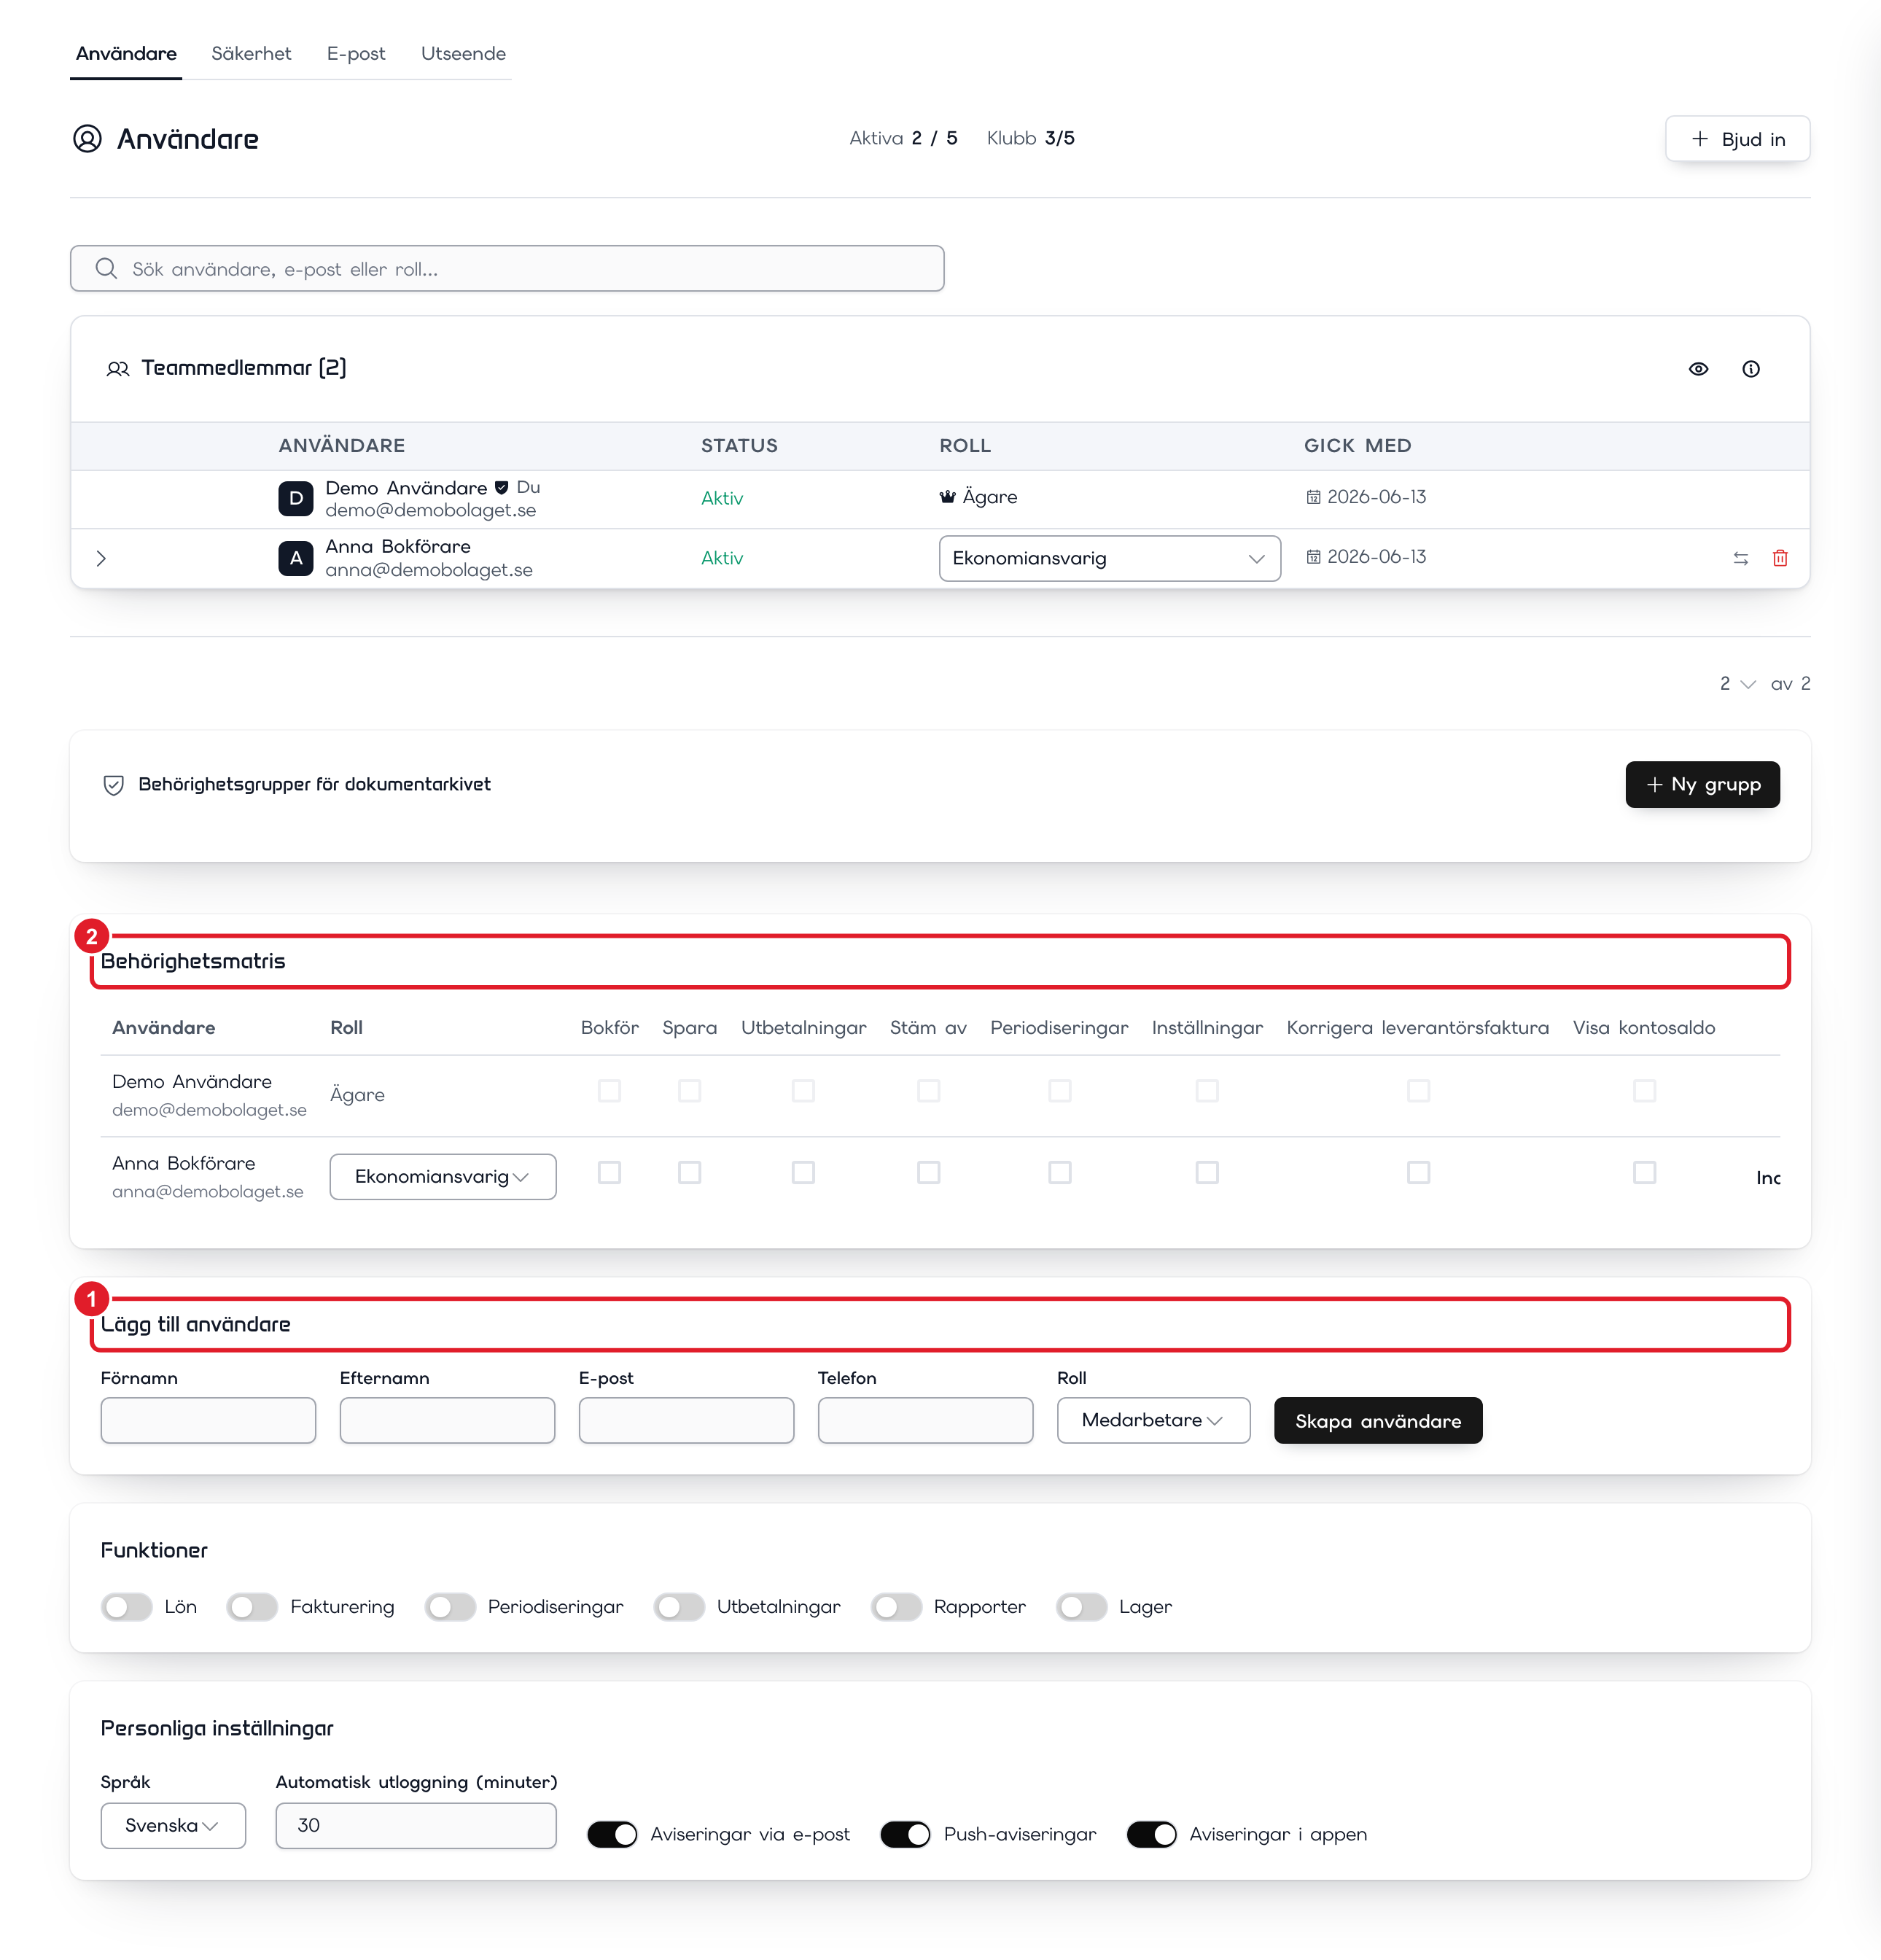1881x1960 pixels.
Task: Click the eye icon in Teammedlemmar header
Action: click(x=1698, y=369)
